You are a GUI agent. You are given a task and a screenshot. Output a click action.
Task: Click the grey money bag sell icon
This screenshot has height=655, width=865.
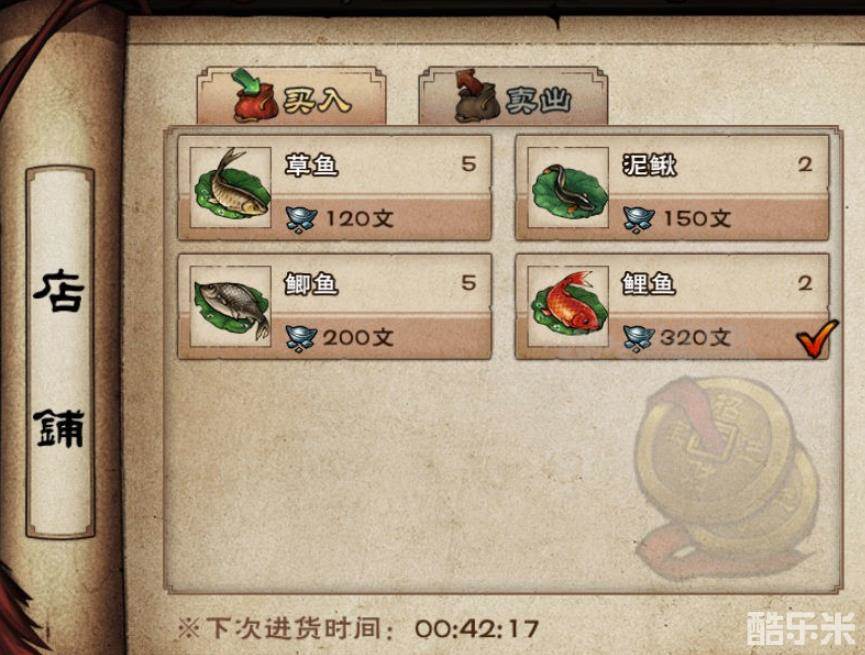click(x=476, y=96)
